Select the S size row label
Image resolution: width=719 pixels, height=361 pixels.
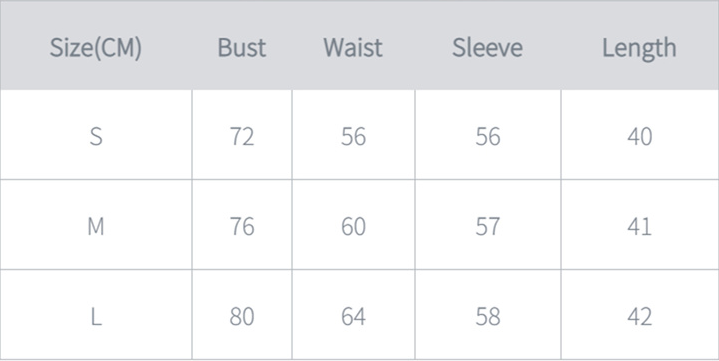[x=96, y=136]
